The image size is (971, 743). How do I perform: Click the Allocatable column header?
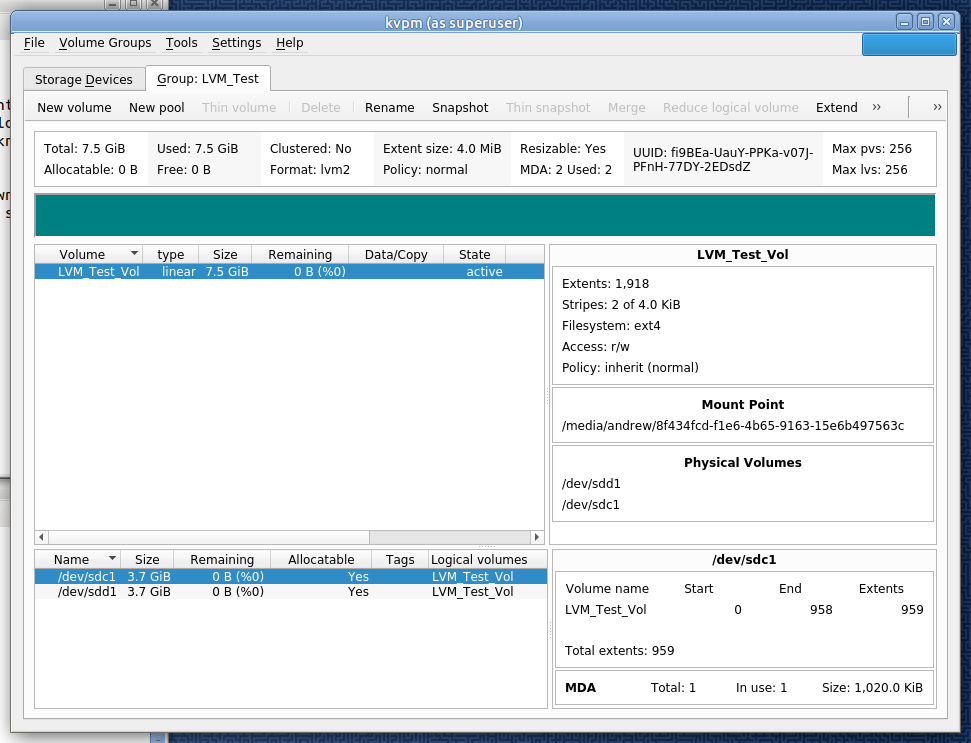pos(321,560)
